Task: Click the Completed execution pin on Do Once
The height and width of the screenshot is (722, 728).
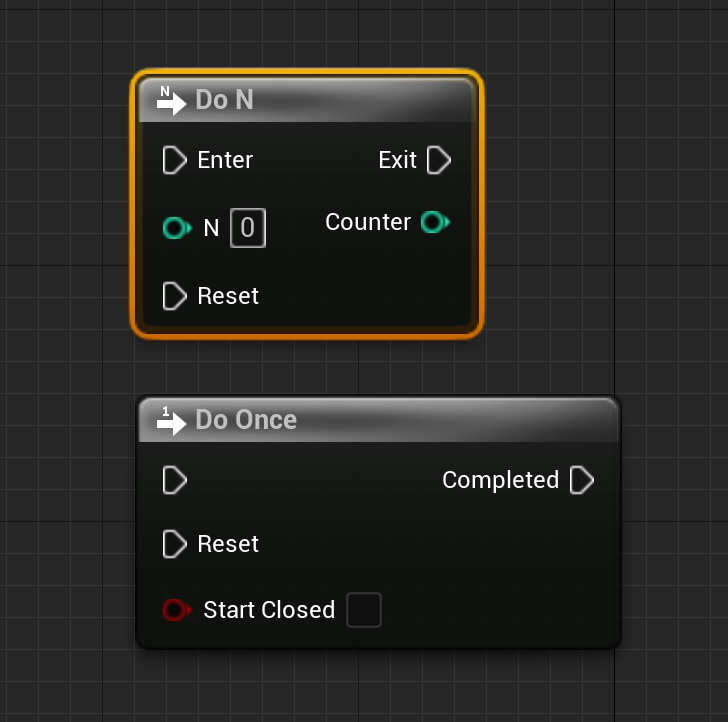Action: [x=582, y=480]
